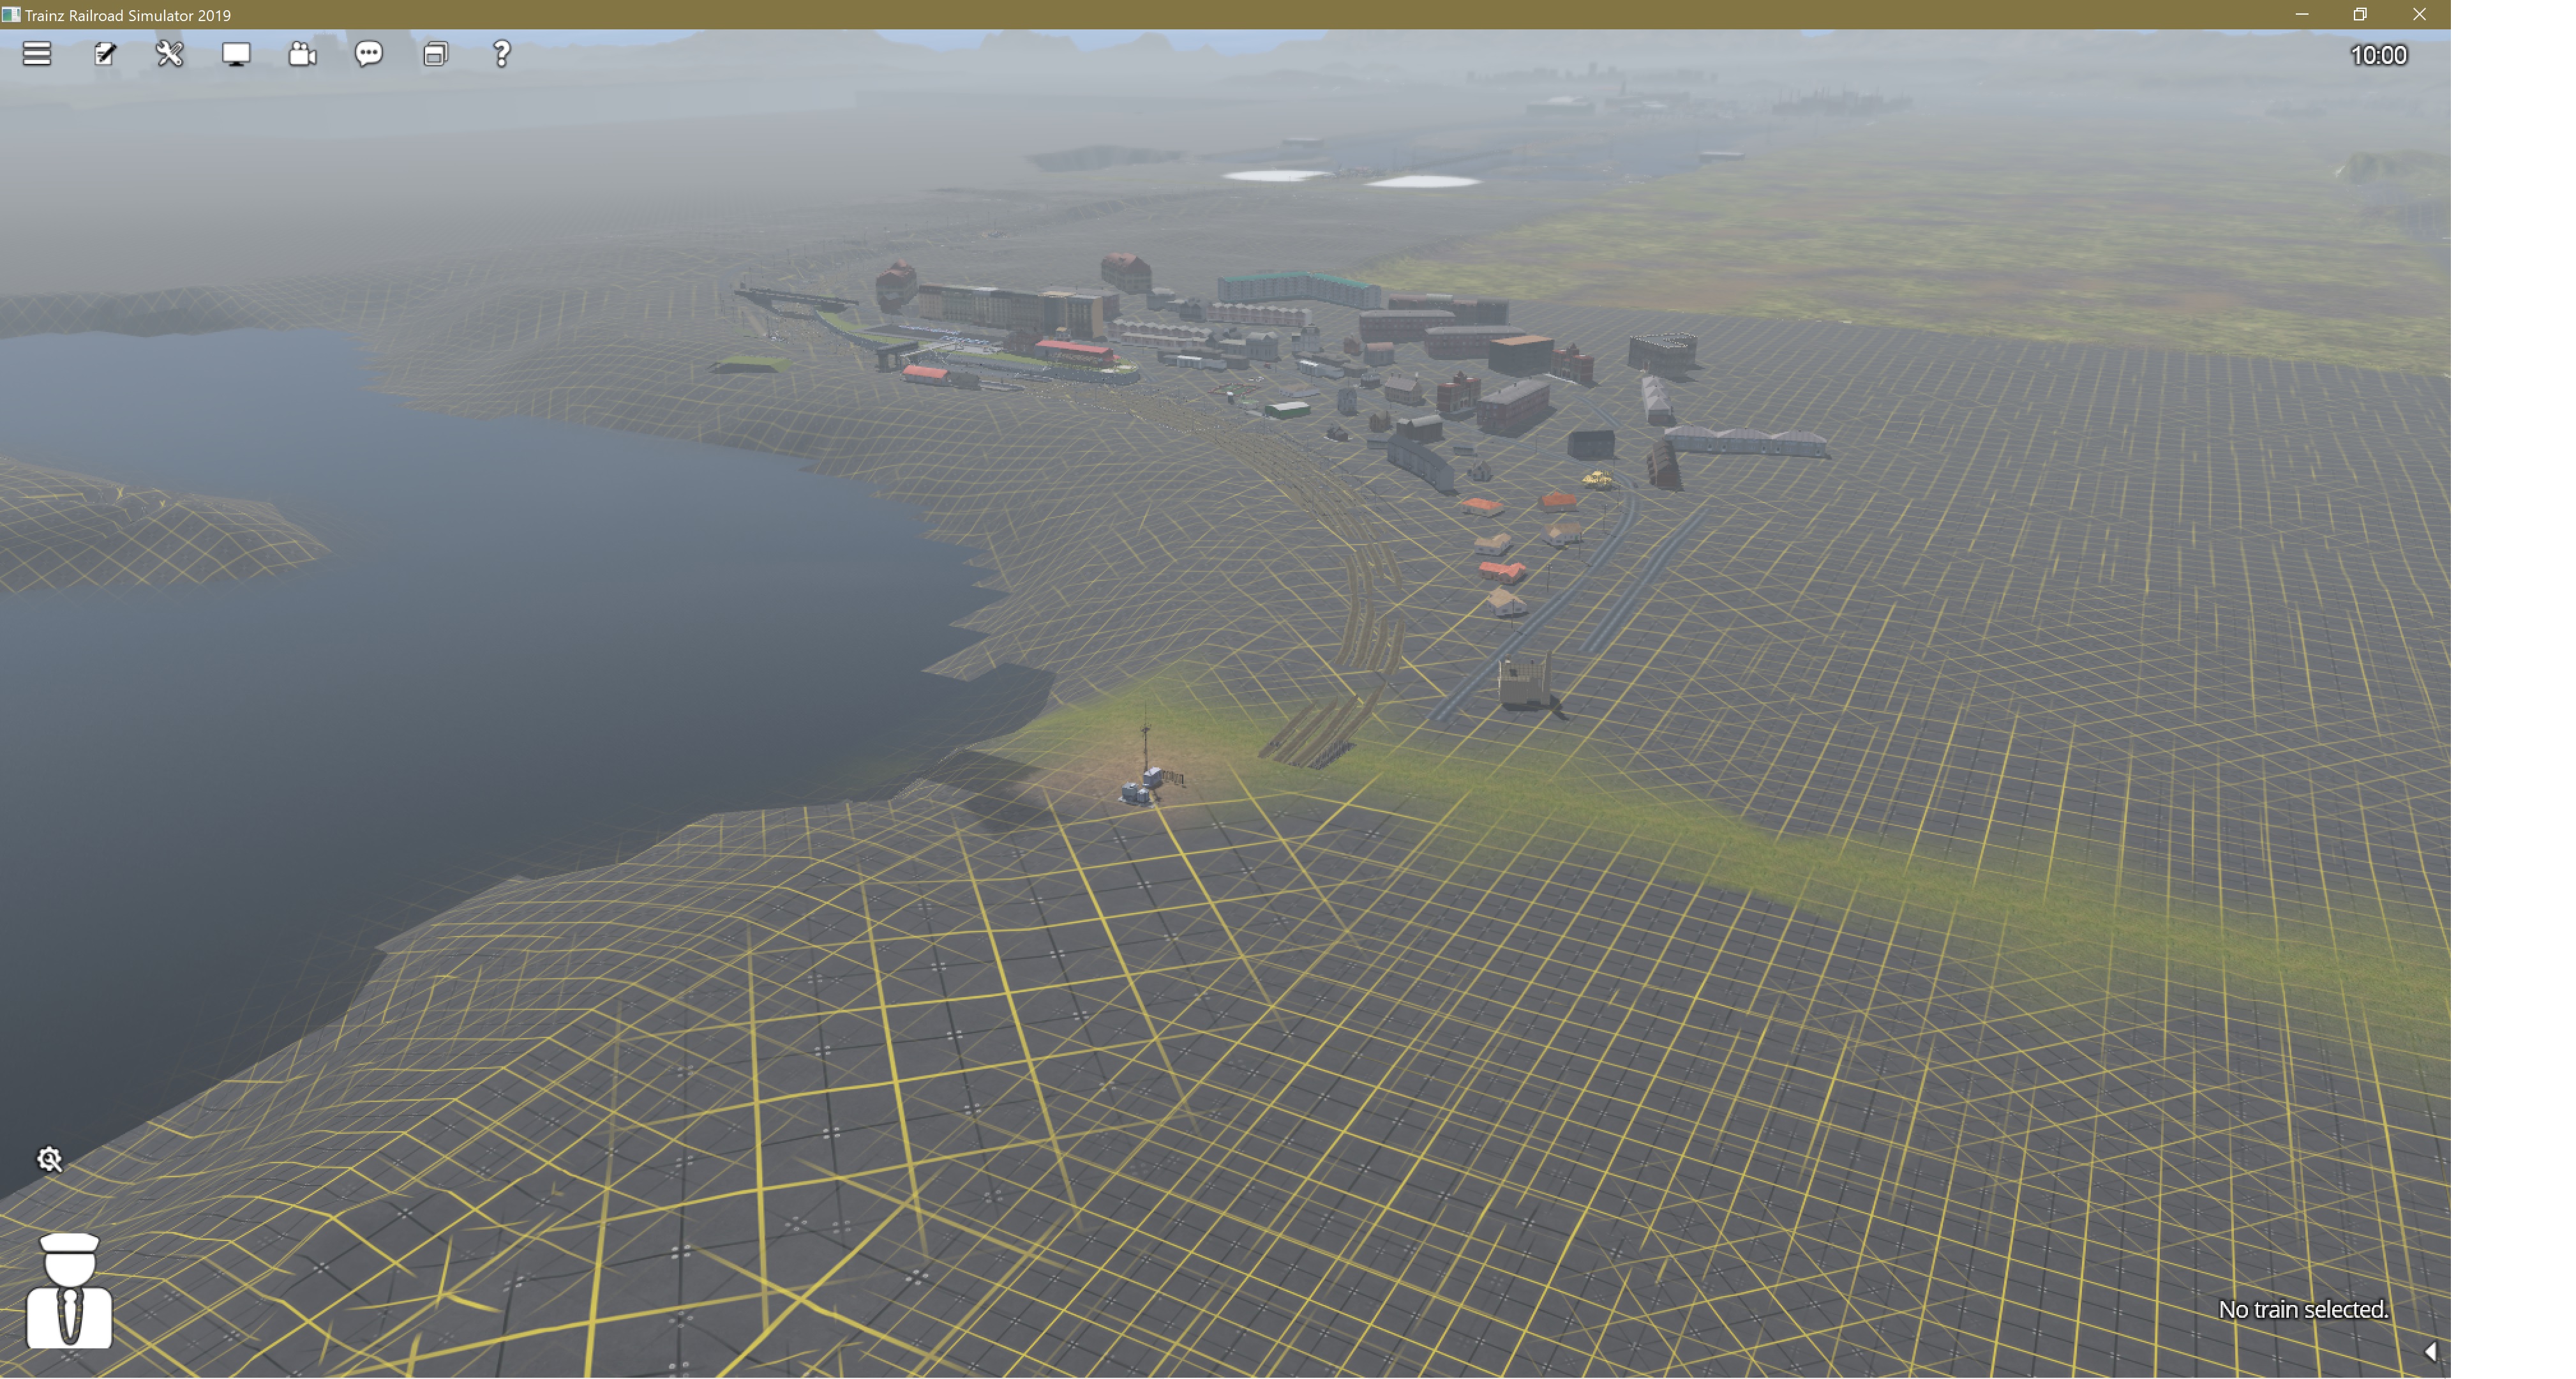Click the 'No train selected.' status text
The image size is (2576, 1379).
click(2303, 1309)
